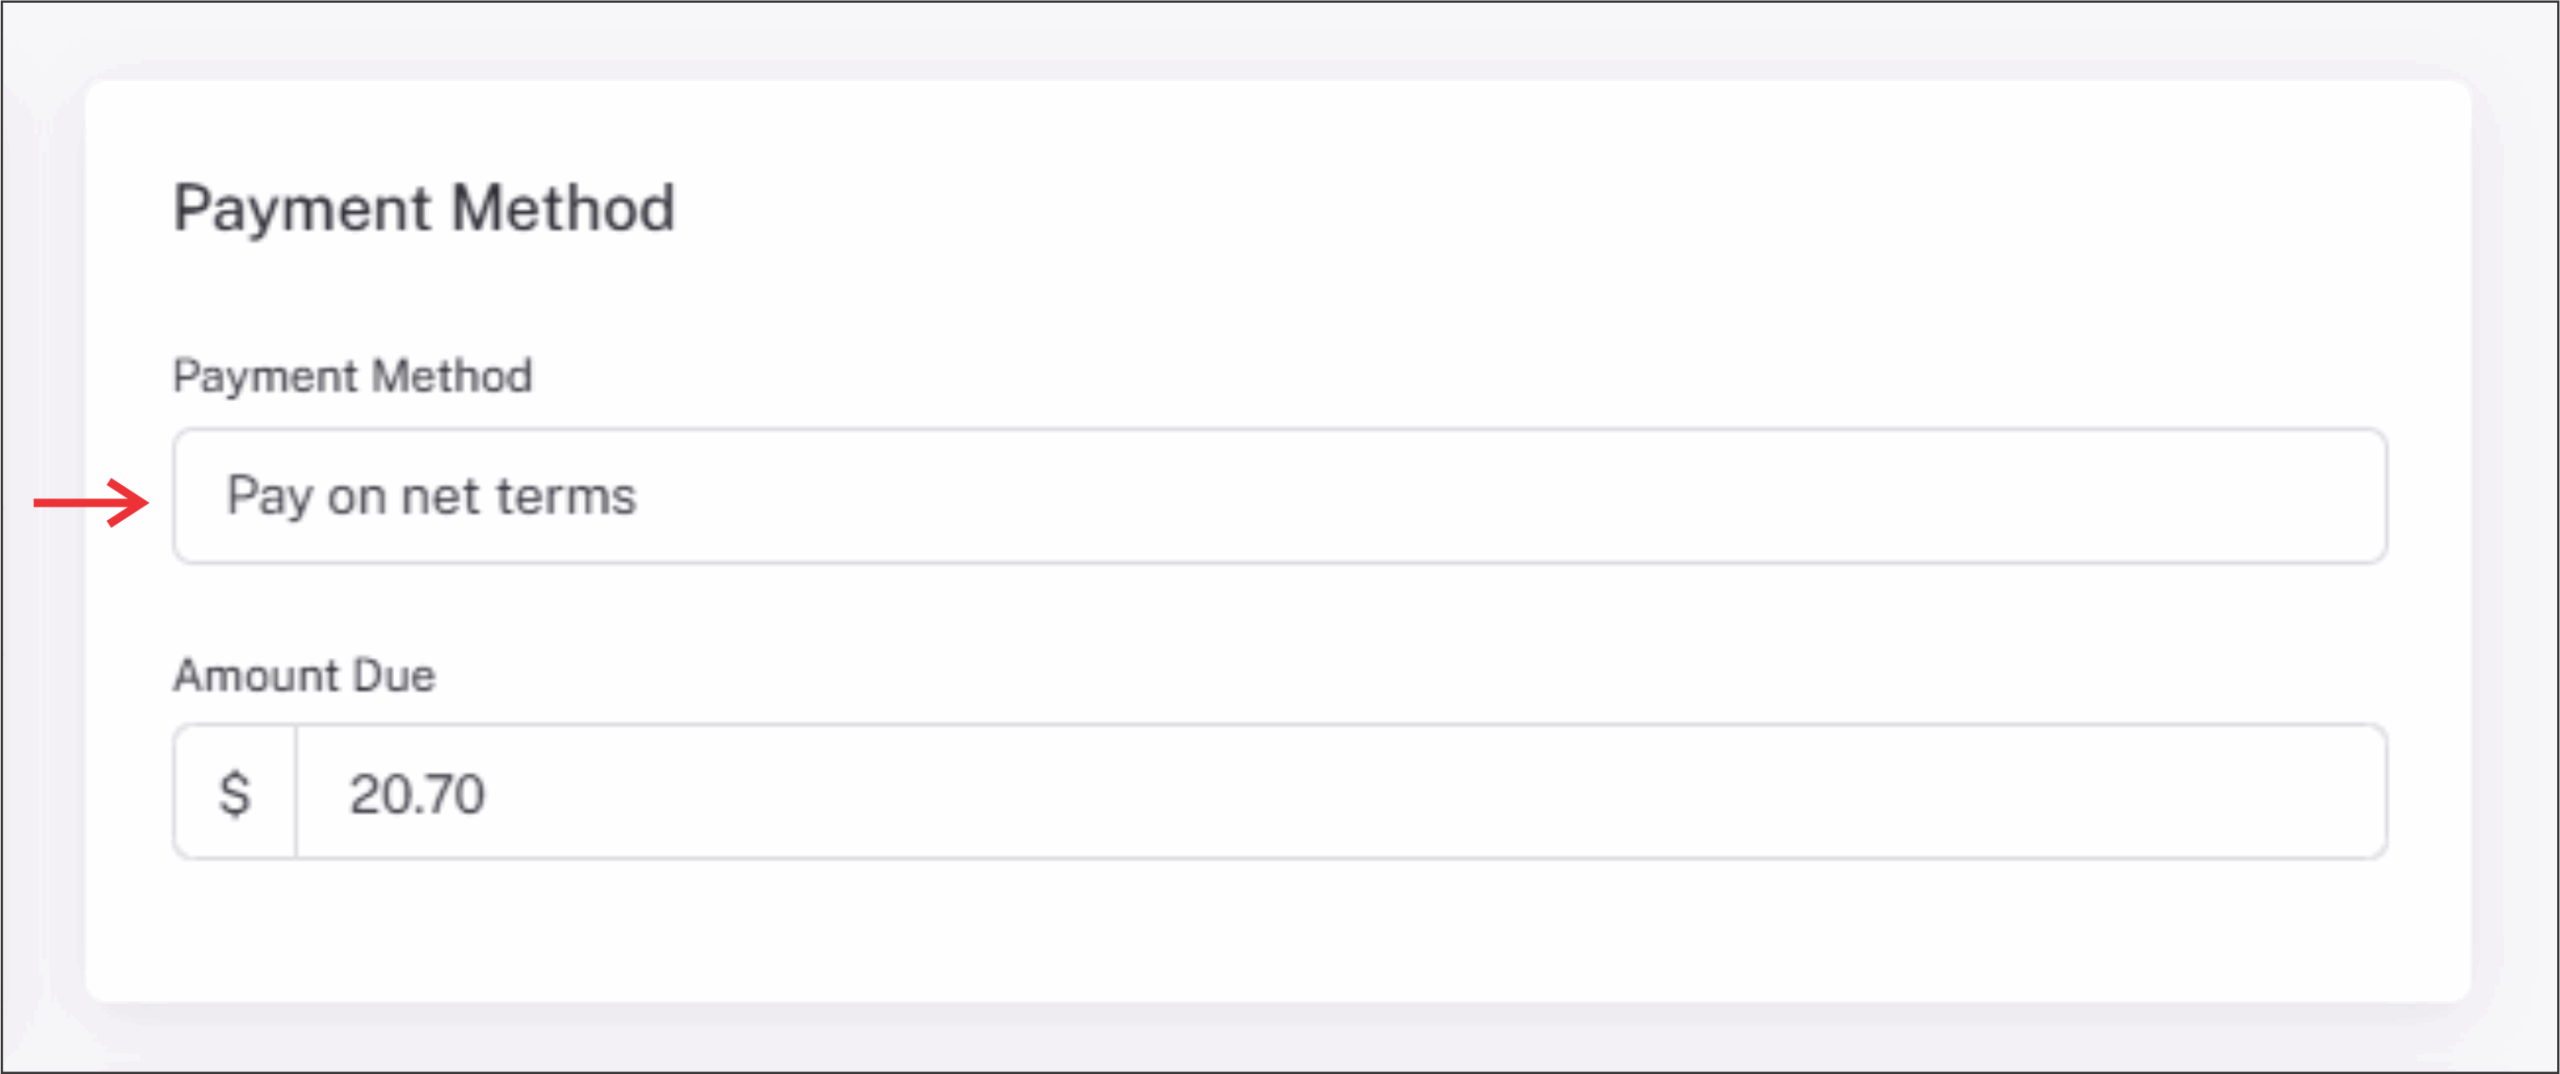Click the word "Due" in the amount label
The width and height of the screenshot is (2560, 1074).
(394, 676)
